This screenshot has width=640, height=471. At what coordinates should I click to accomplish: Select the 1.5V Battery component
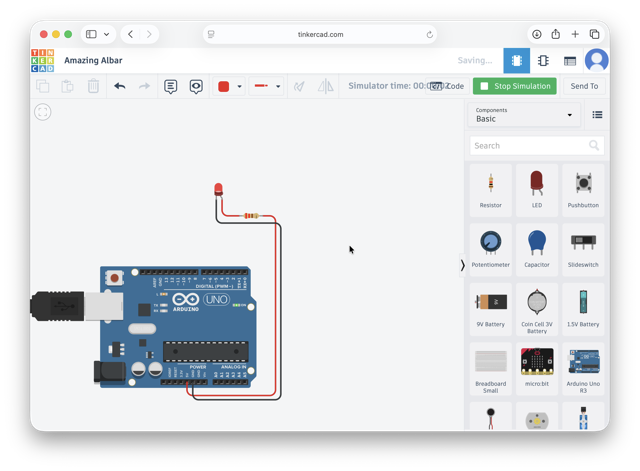click(x=583, y=309)
